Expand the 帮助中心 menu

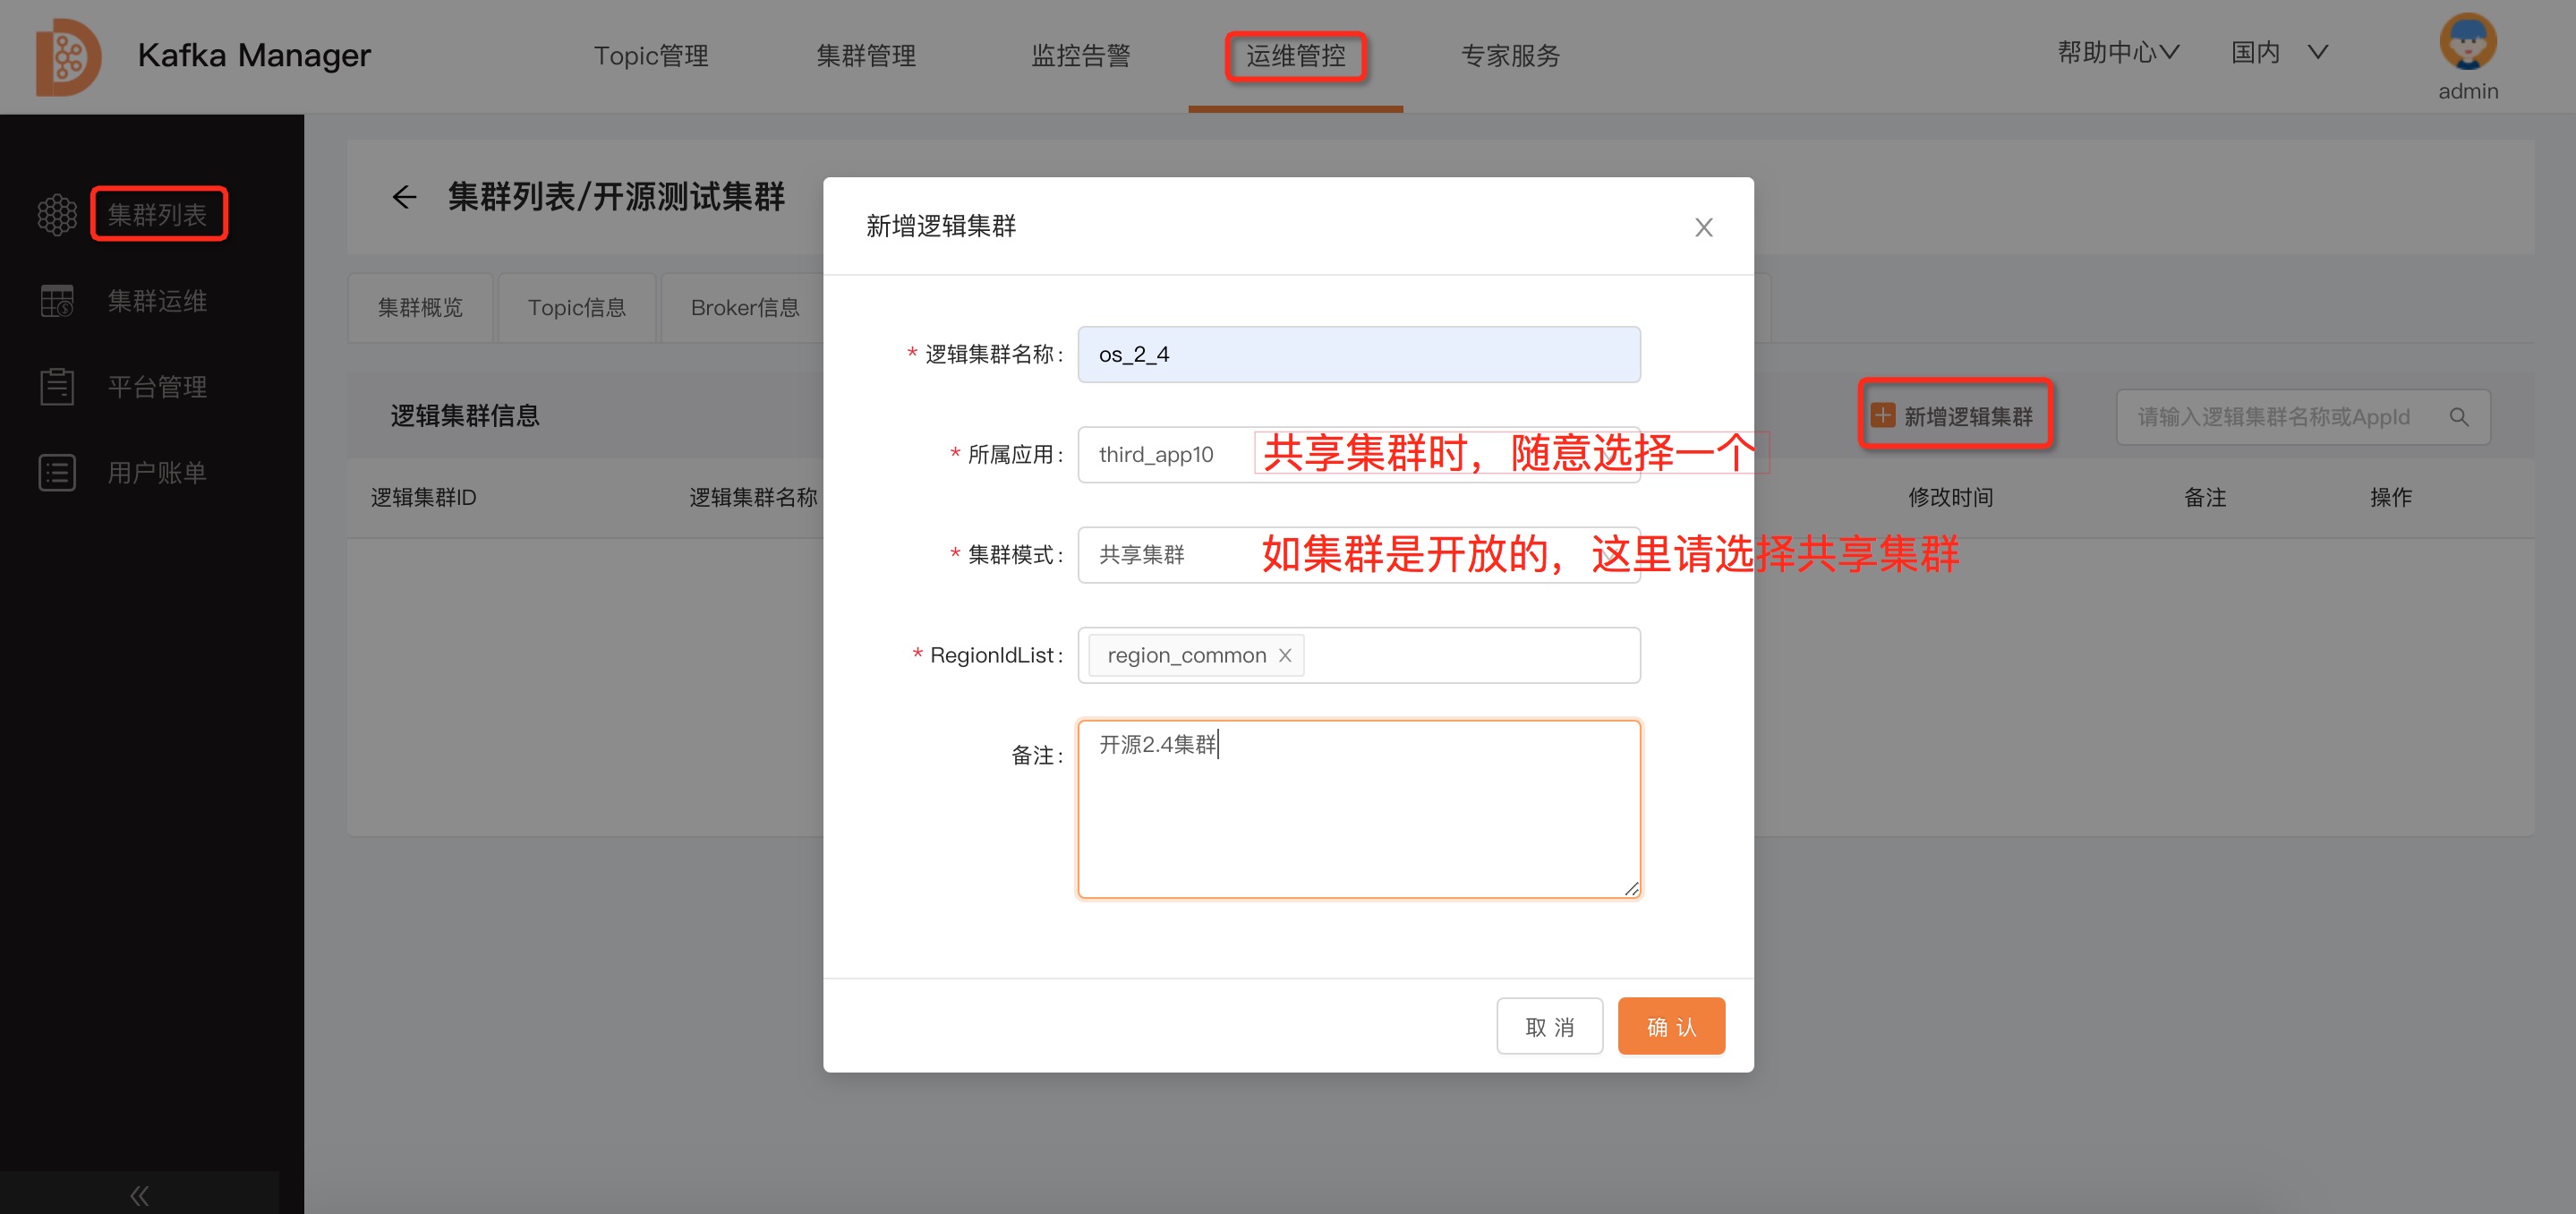2117,52
